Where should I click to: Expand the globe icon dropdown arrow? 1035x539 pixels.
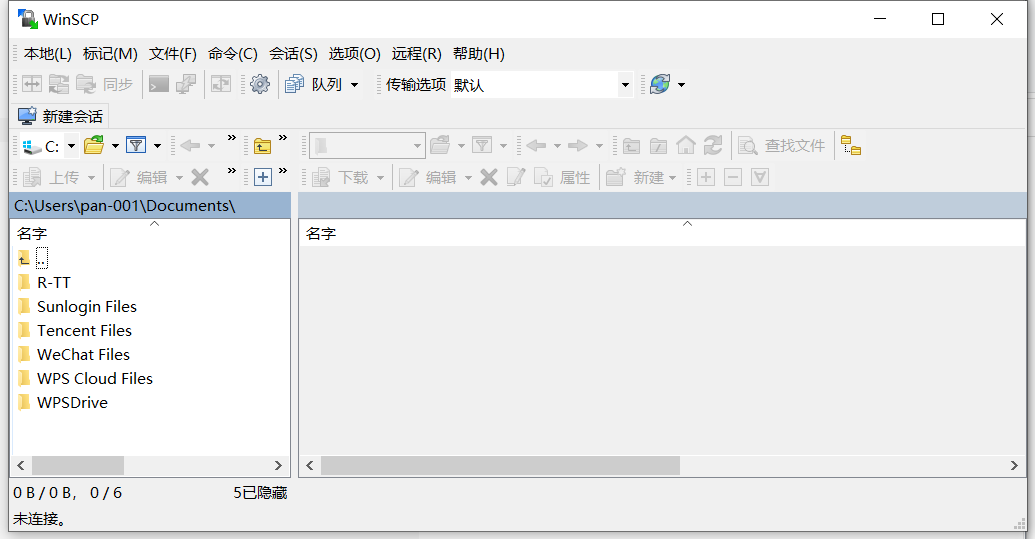(x=682, y=84)
